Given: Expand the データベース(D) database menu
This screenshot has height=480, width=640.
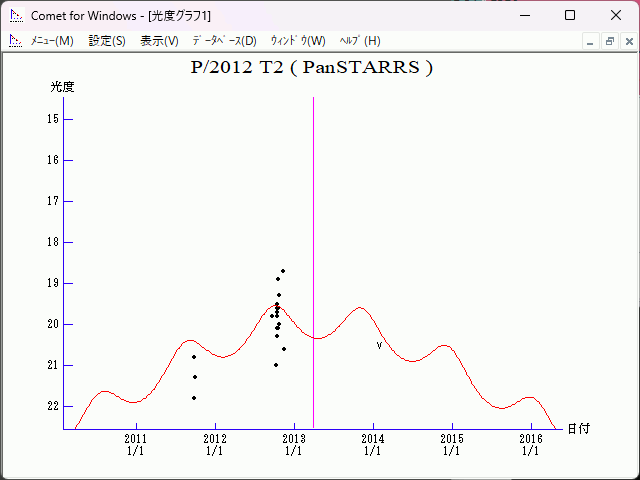Looking at the screenshot, I should coord(224,41).
